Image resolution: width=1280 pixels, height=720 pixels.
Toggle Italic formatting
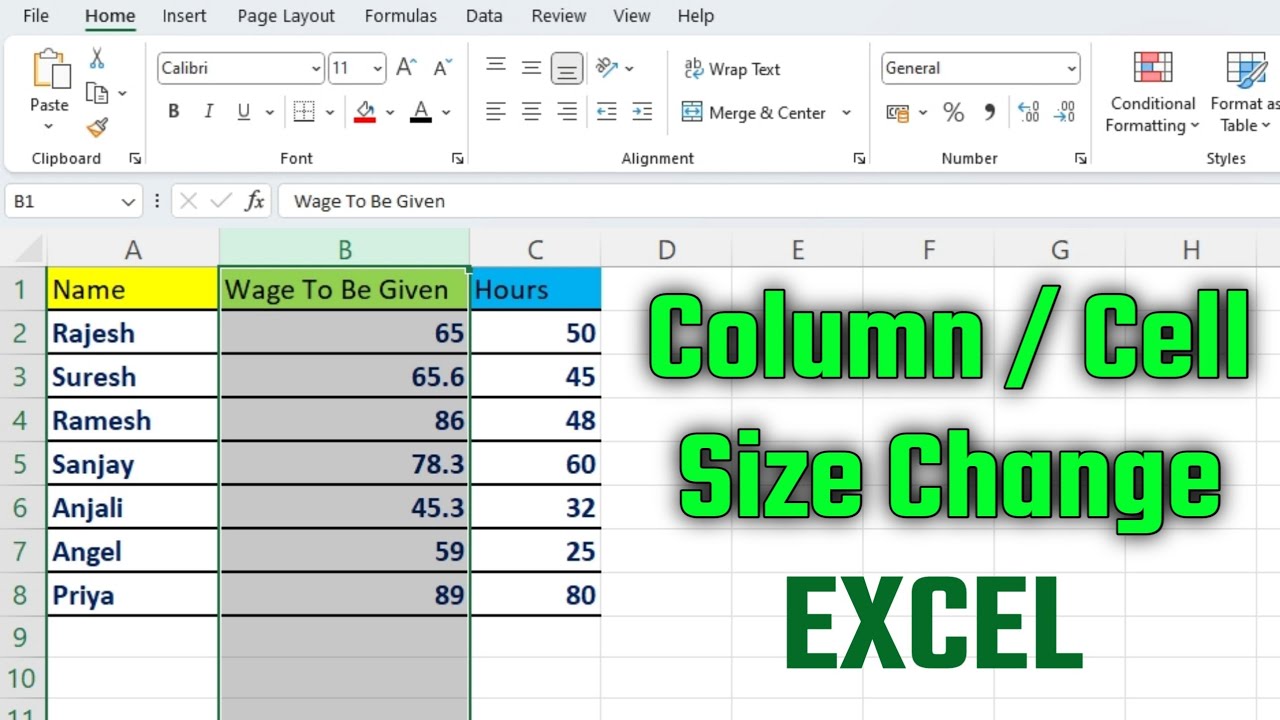(x=209, y=112)
